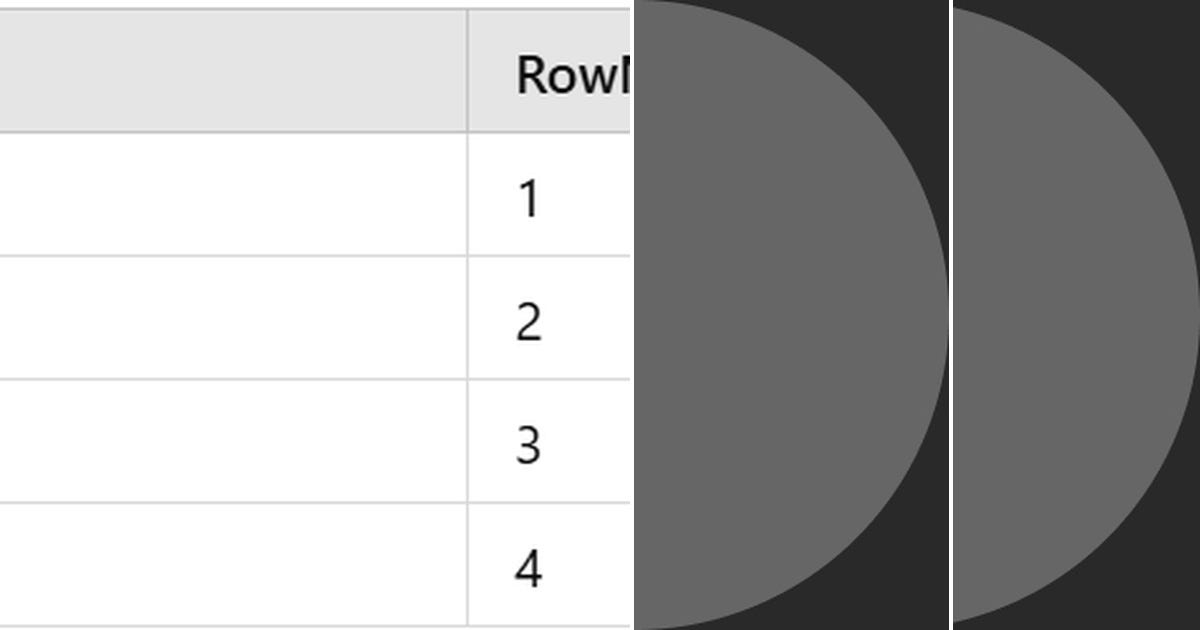Click the grid line between rows 1 and 2
1200x630 pixels.
(315, 256)
